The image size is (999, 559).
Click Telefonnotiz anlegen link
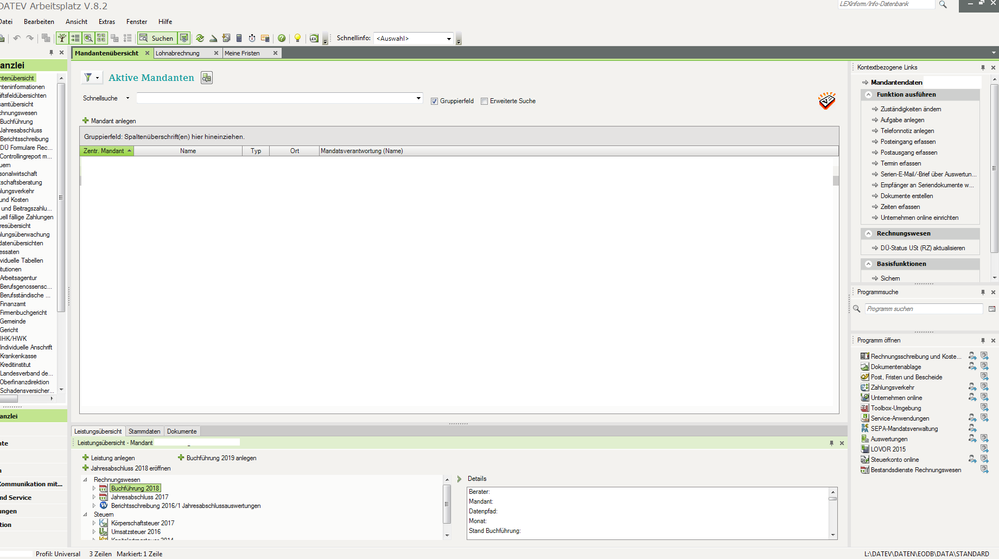pyautogui.click(x=907, y=131)
